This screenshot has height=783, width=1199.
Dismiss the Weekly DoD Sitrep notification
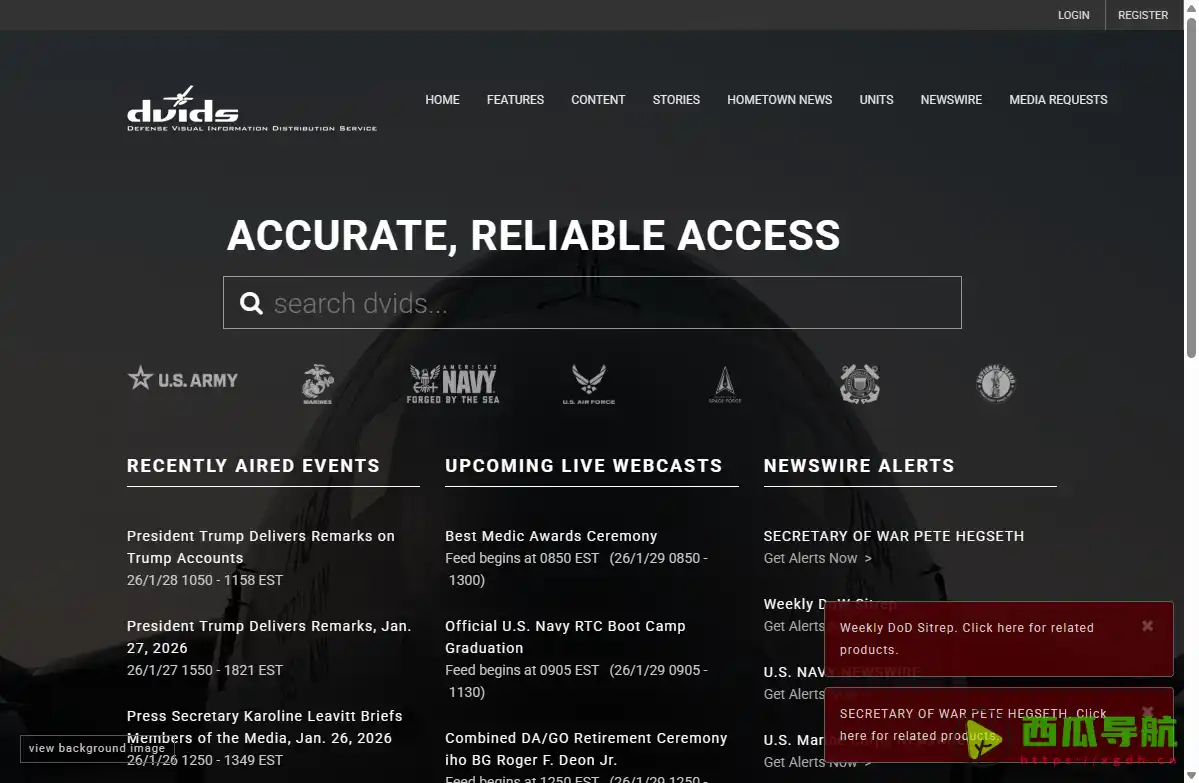(1147, 626)
